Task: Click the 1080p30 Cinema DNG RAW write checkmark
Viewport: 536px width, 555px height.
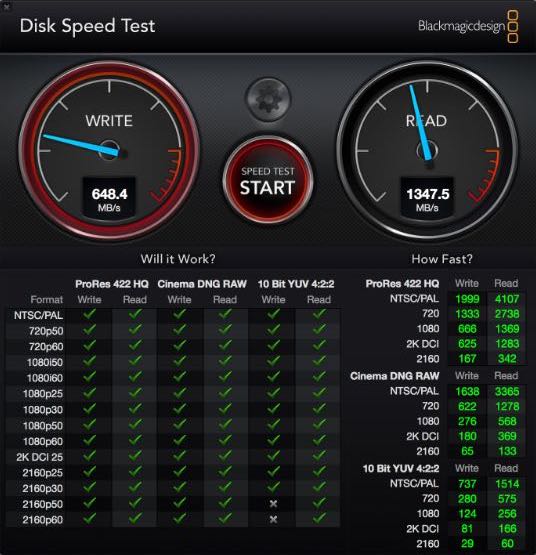Action: click(x=179, y=408)
